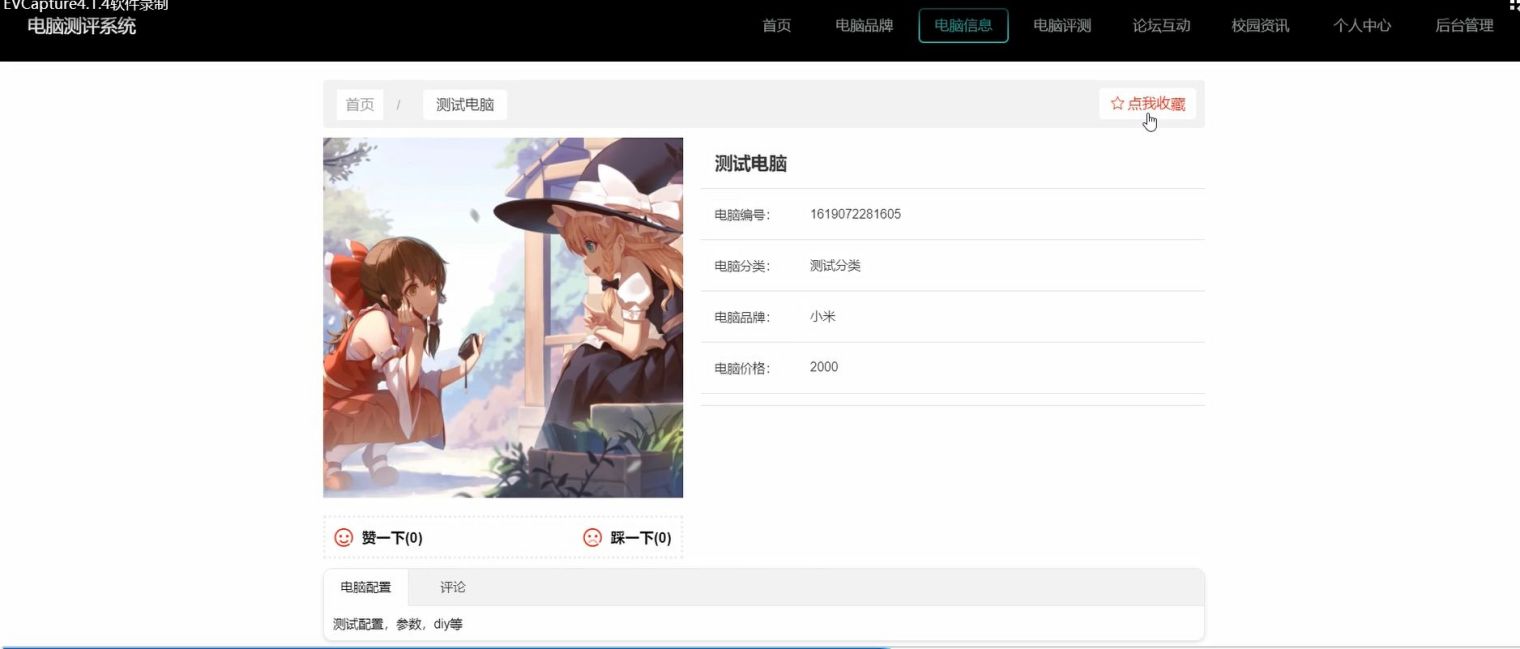Screen dimensions: 1520x649
Task: Navigate to 论坛互动
Action: pyautogui.click(x=1161, y=26)
